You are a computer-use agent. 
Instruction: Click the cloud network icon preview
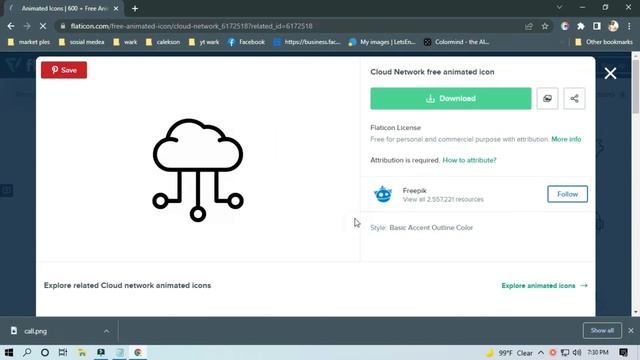pos(198,170)
